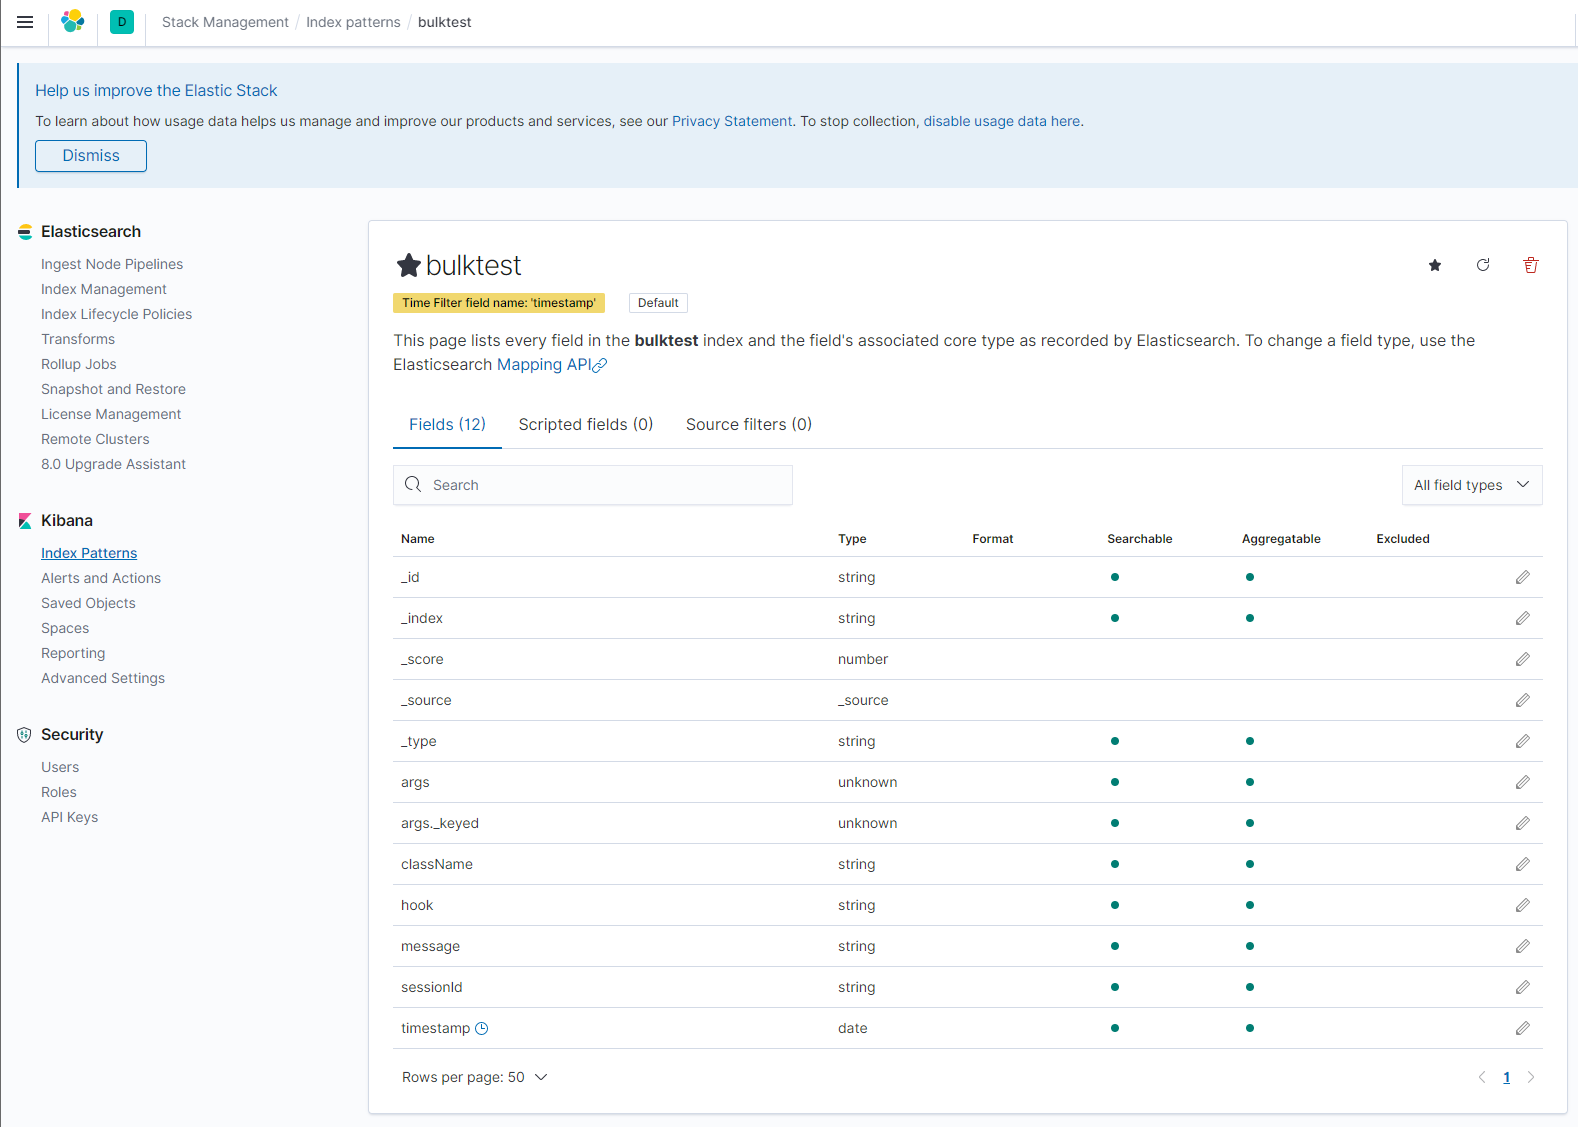Open API Keys page

pyautogui.click(x=69, y=817)
